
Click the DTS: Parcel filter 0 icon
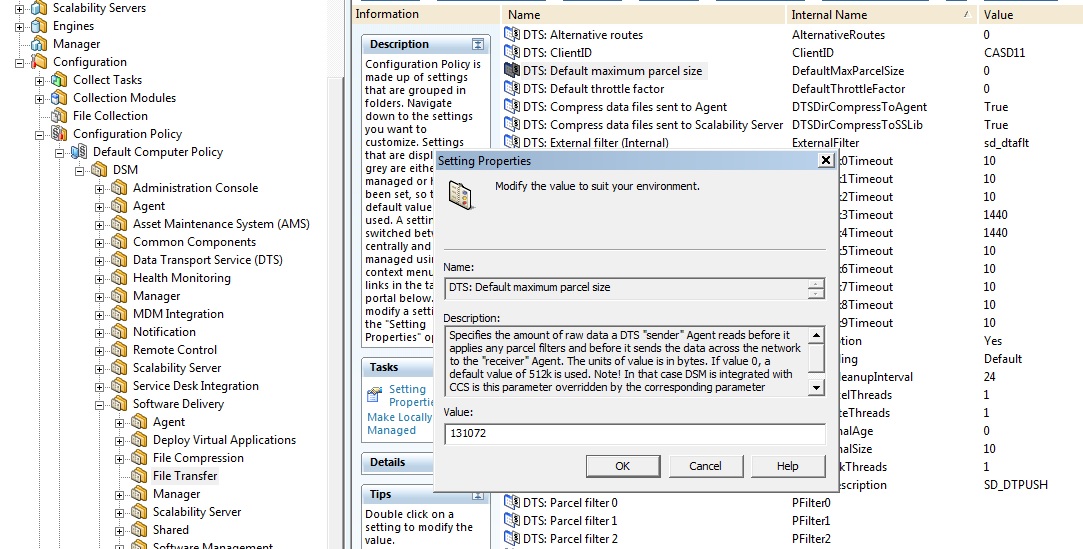point(512,503)
